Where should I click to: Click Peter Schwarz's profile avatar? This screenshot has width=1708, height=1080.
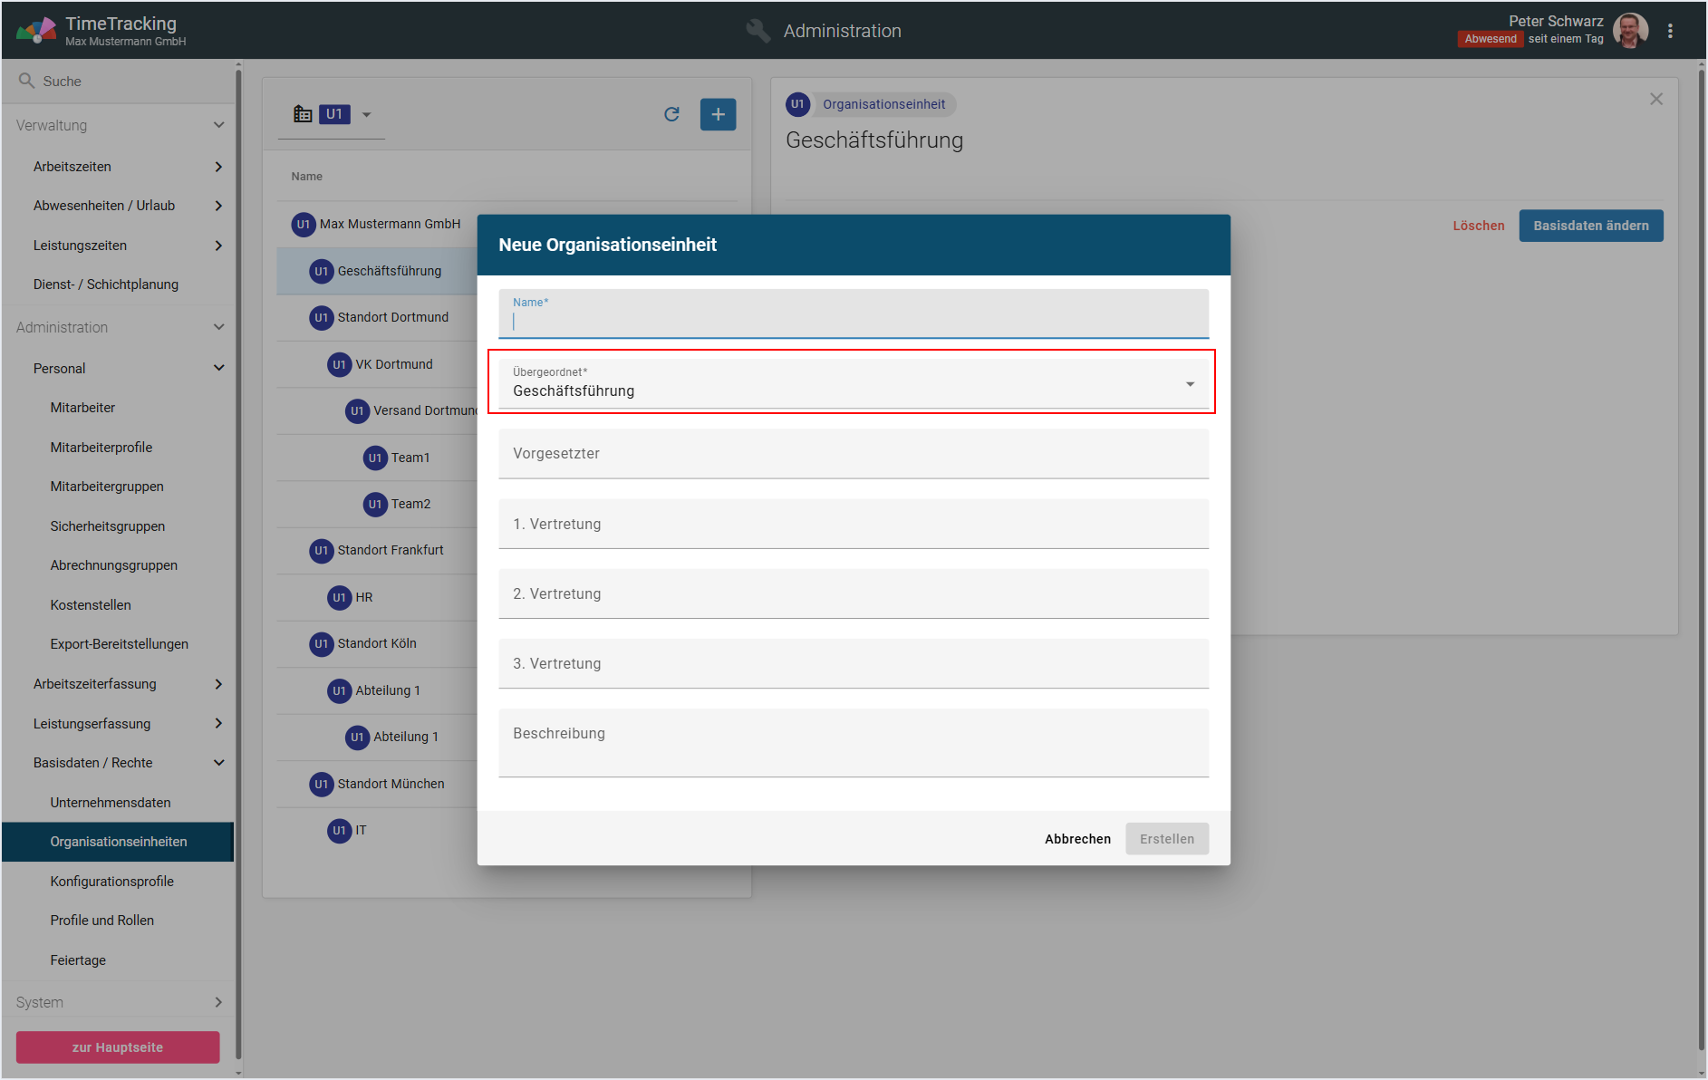[x=1631, y=31]
